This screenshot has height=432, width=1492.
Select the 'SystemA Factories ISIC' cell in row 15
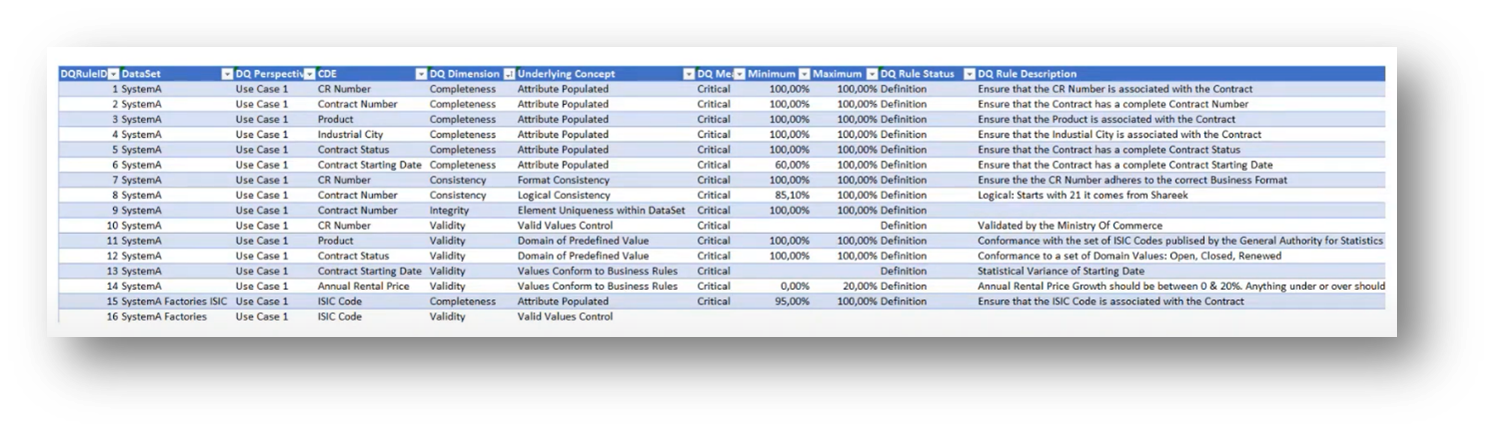[174, 301]
